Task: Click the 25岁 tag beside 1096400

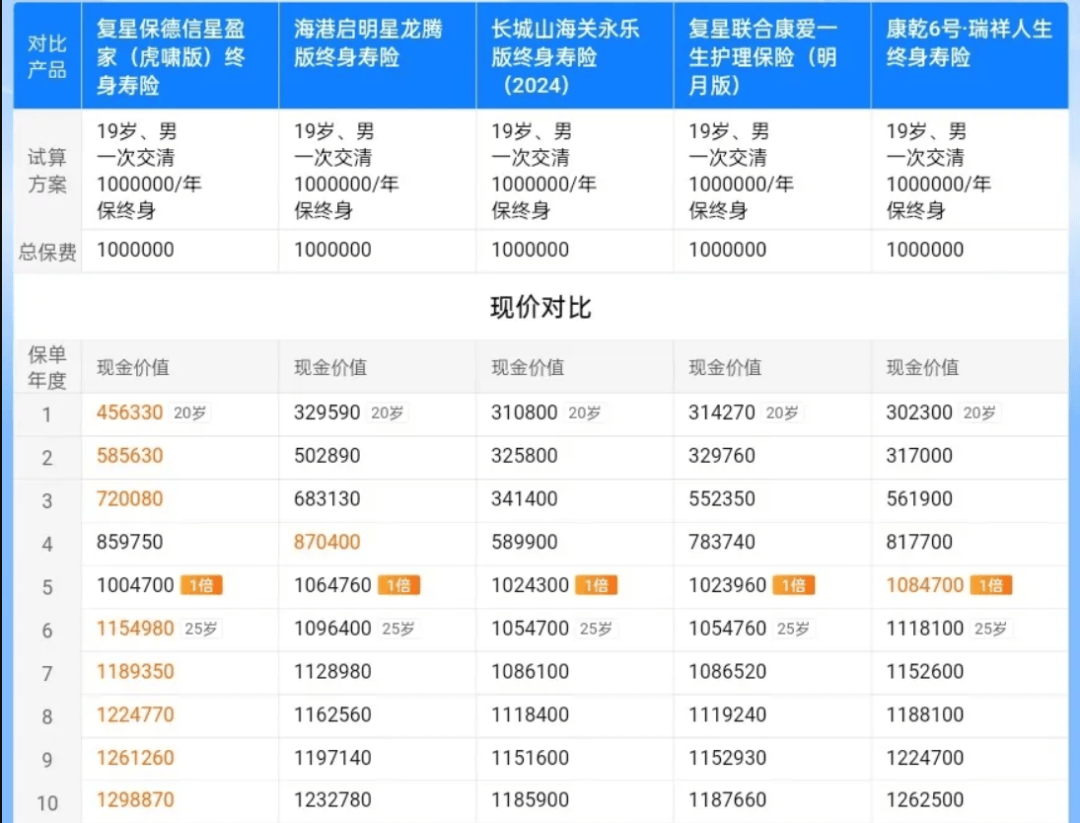Action: [x=398, y=629]
